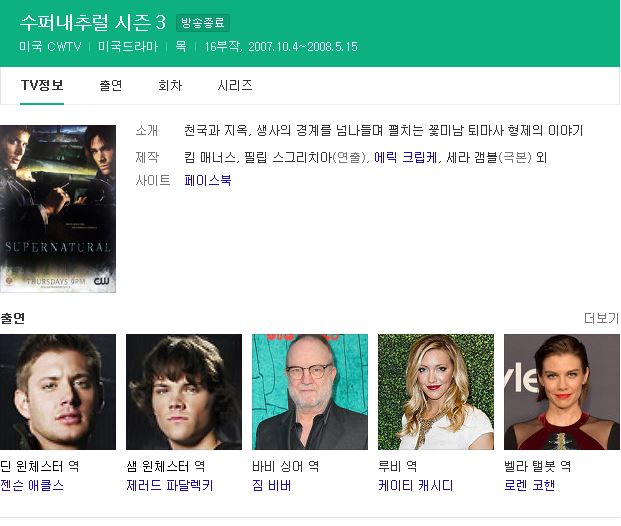Click the 에릭 크립케 link
This screenshot has height=526, width=621.
click(405, 158)
